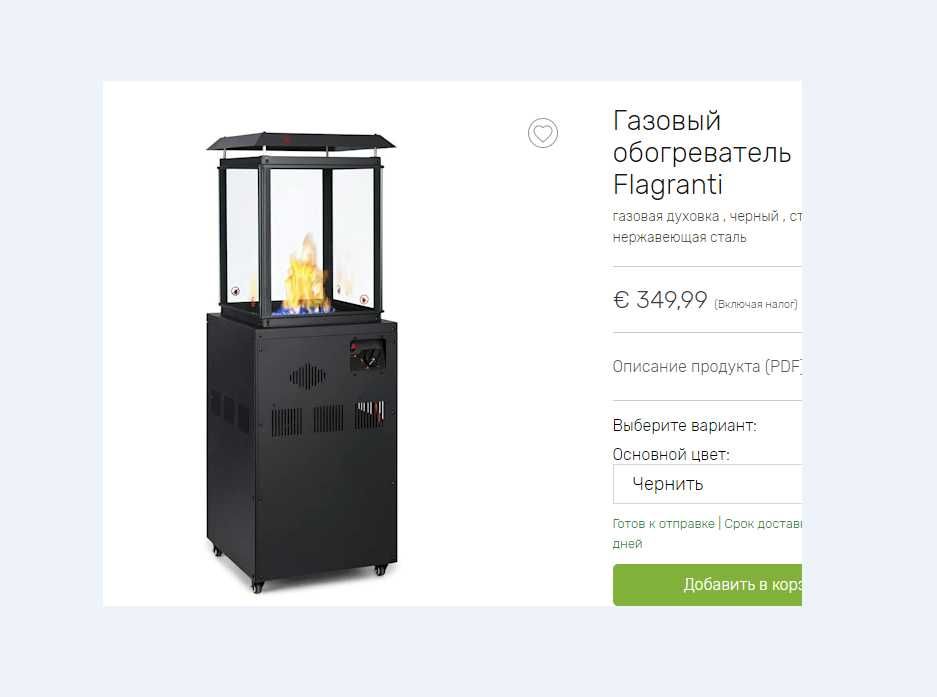Viewport: 937px width, 697px height.
Task: Click the flame inside the heater image
Action: tap(305, 275)
